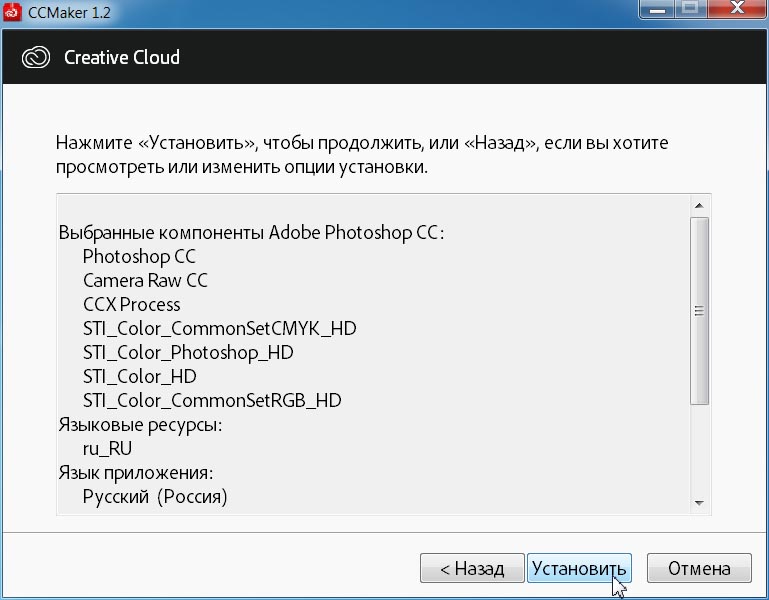Close the CCMaker window
The height and width of the screenshot is (600, 769).
click(737, 9)
